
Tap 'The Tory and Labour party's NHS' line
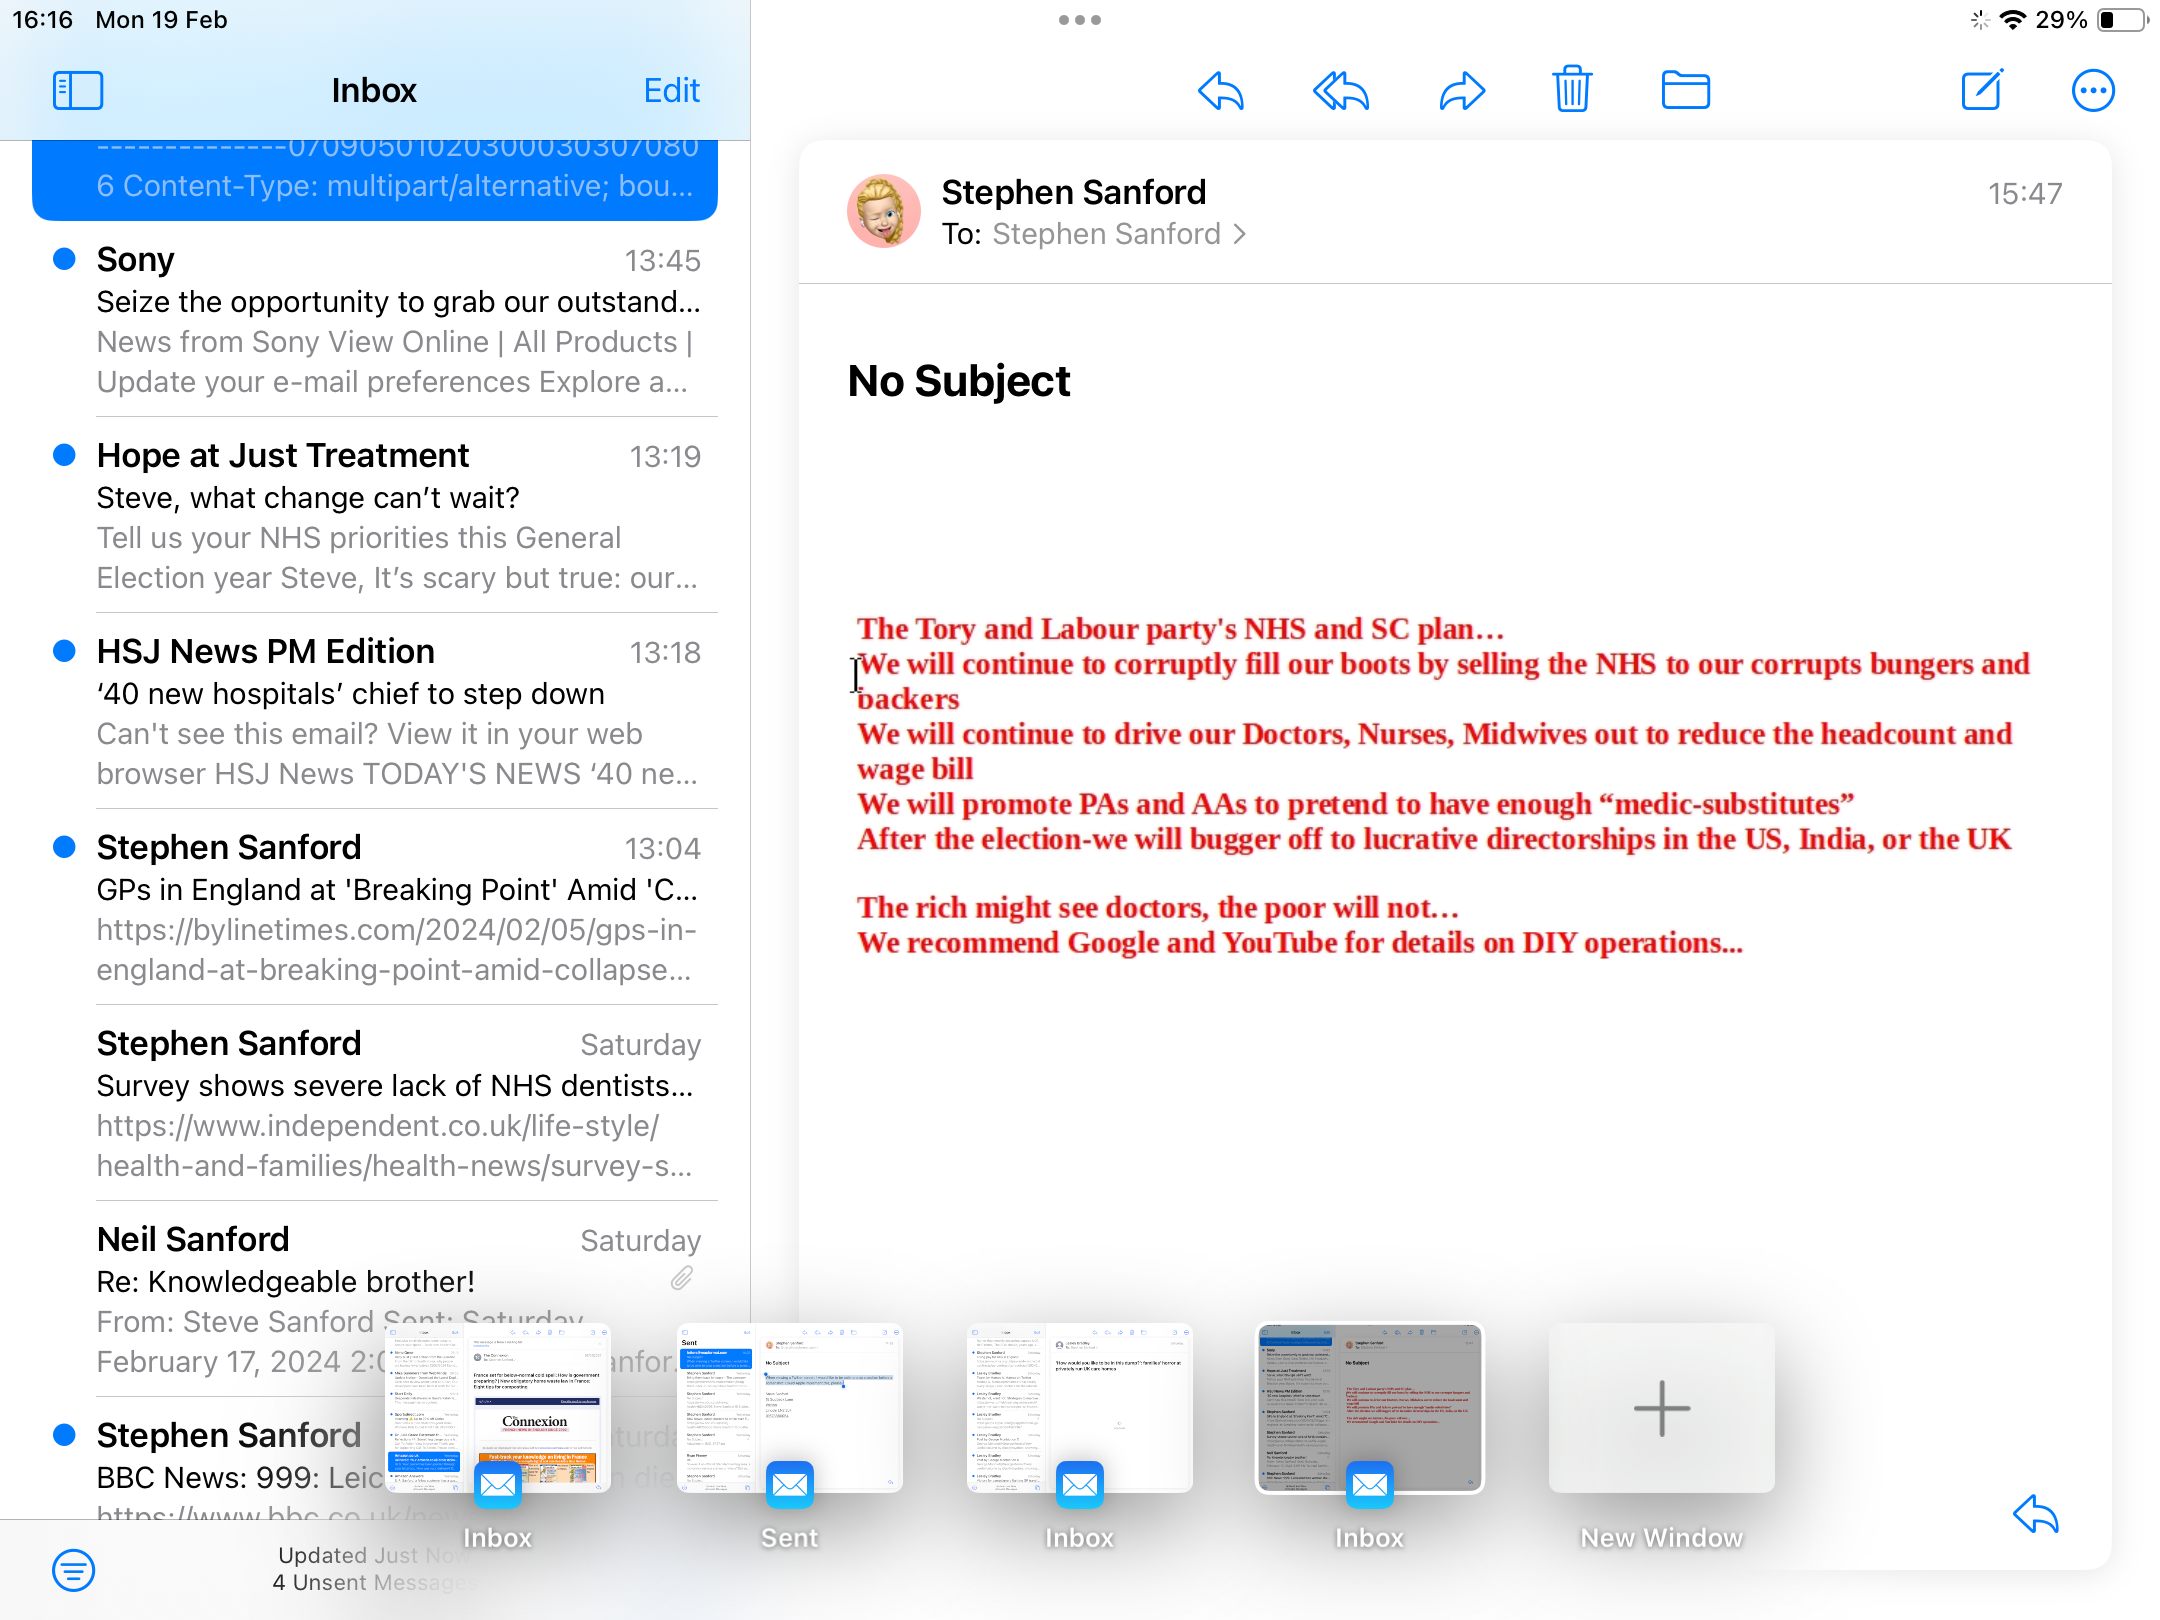point(1180,629)
